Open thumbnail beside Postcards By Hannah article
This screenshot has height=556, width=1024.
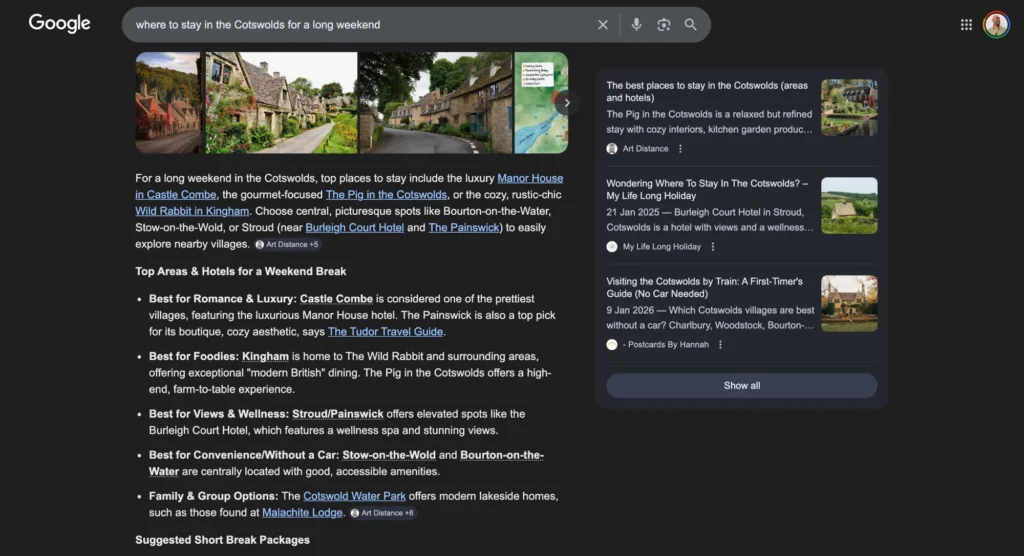point(849,303)
